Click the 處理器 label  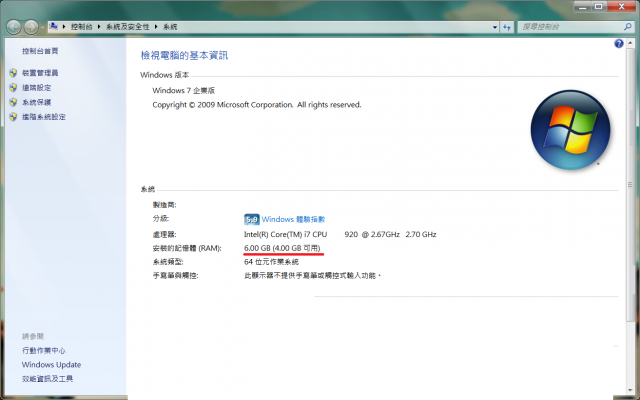(164, 234)
